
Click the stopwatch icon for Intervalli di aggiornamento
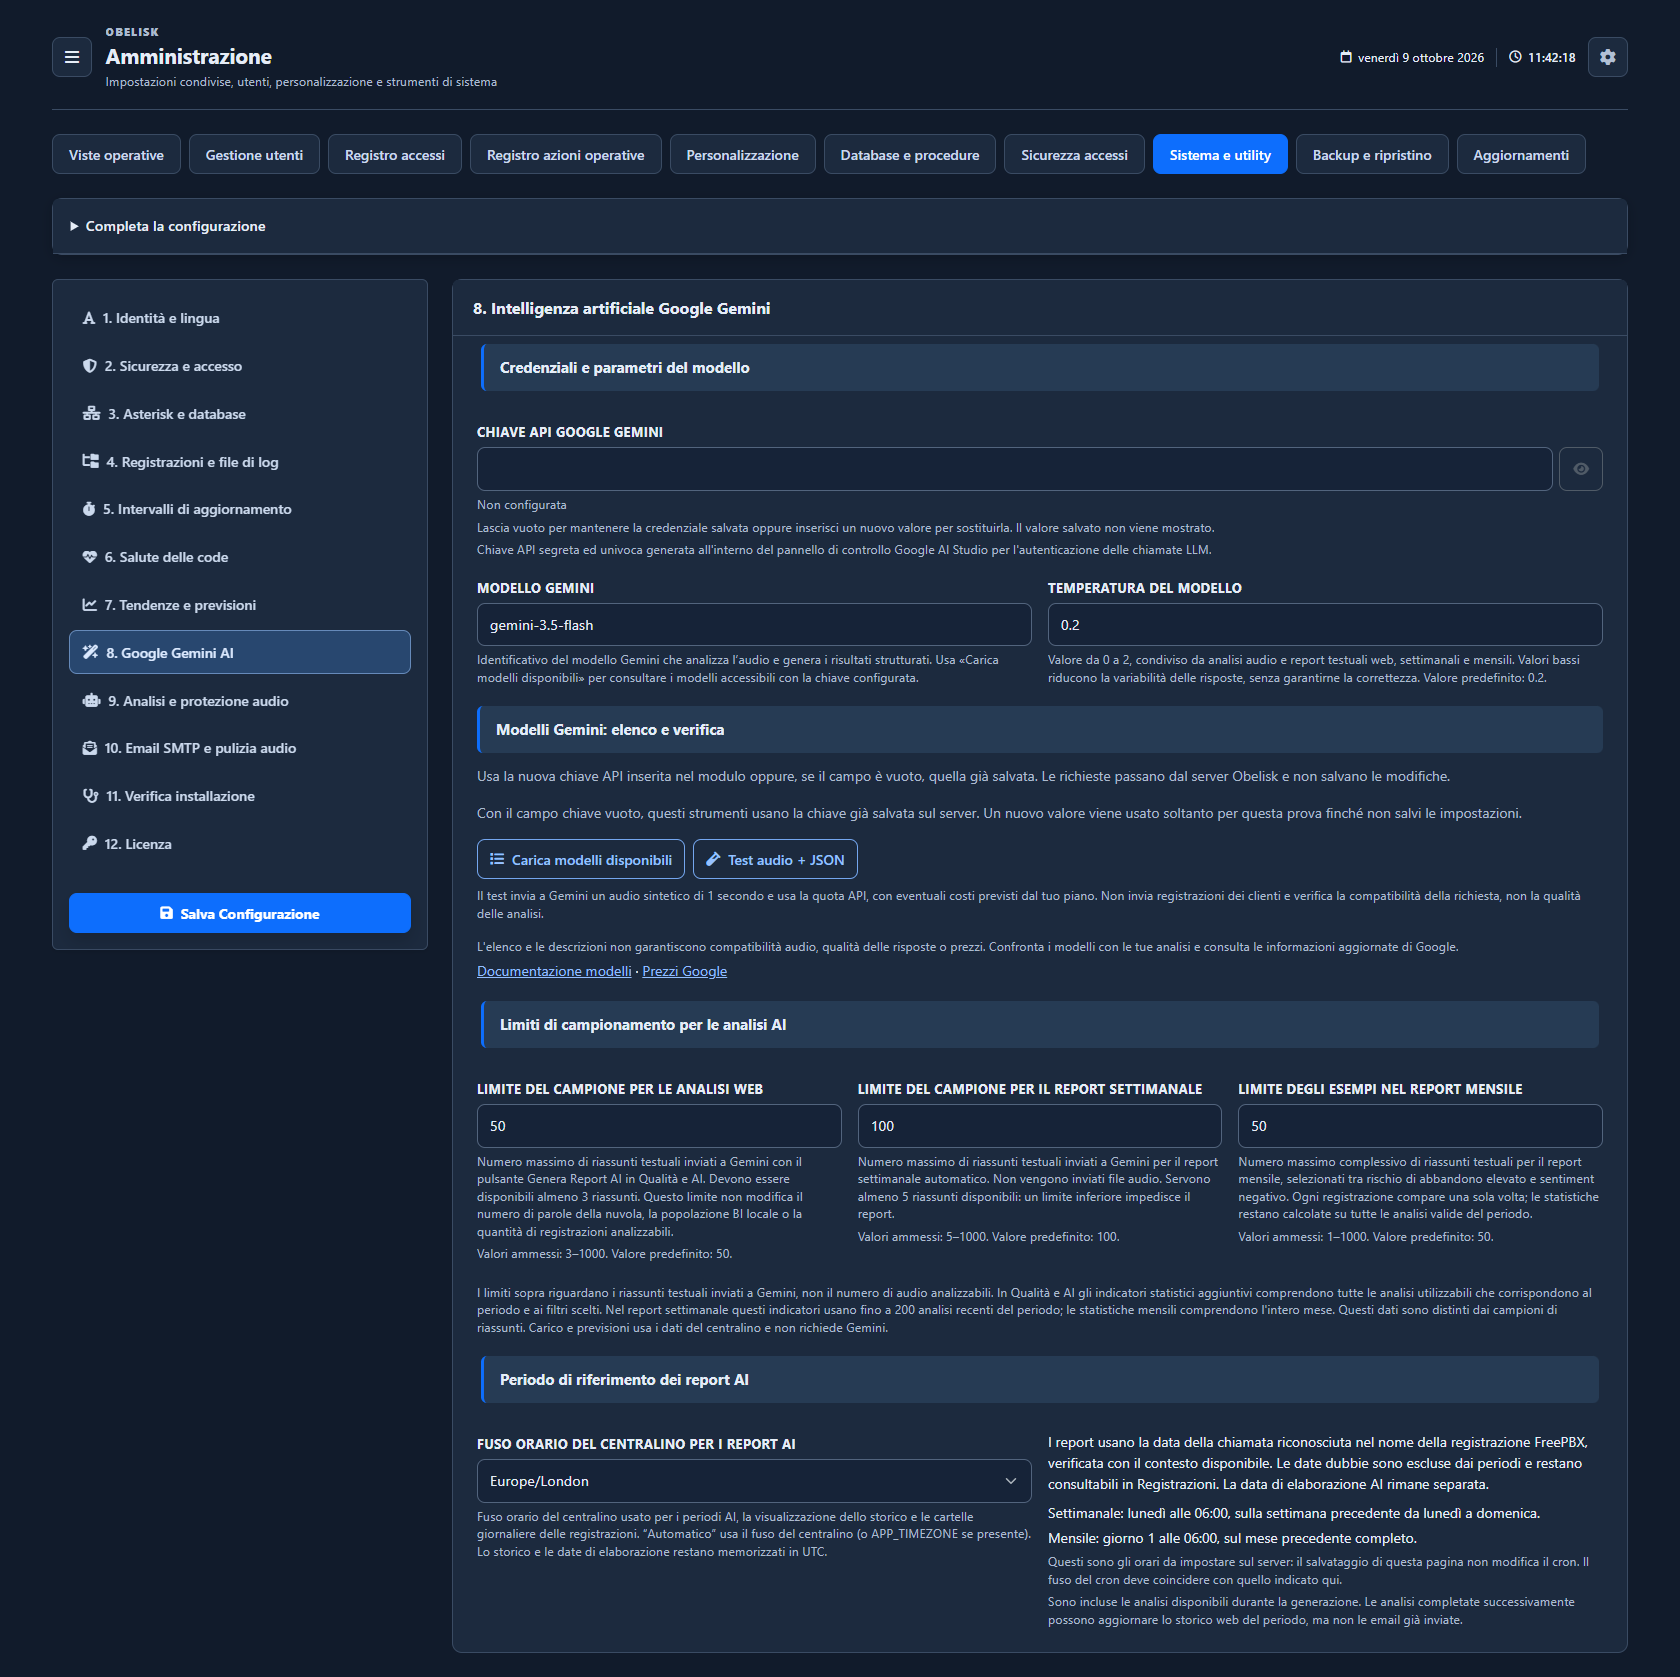click(89, 509)
